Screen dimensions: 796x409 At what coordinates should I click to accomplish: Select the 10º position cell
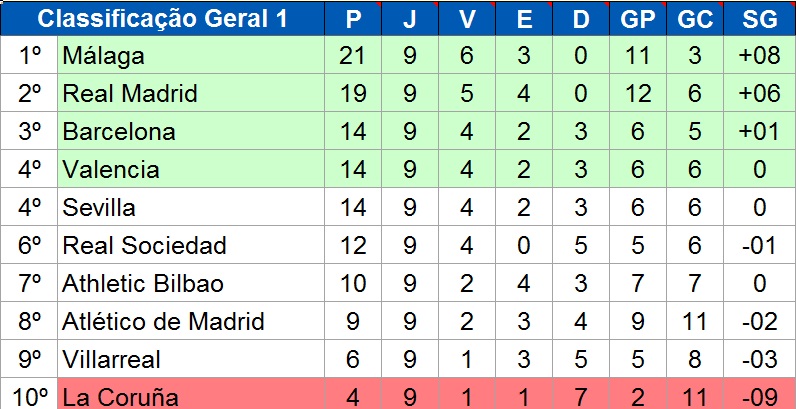[30, 396]
